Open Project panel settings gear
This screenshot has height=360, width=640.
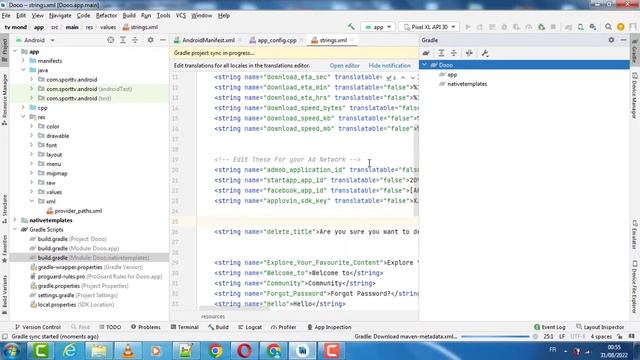click(150, 40)
